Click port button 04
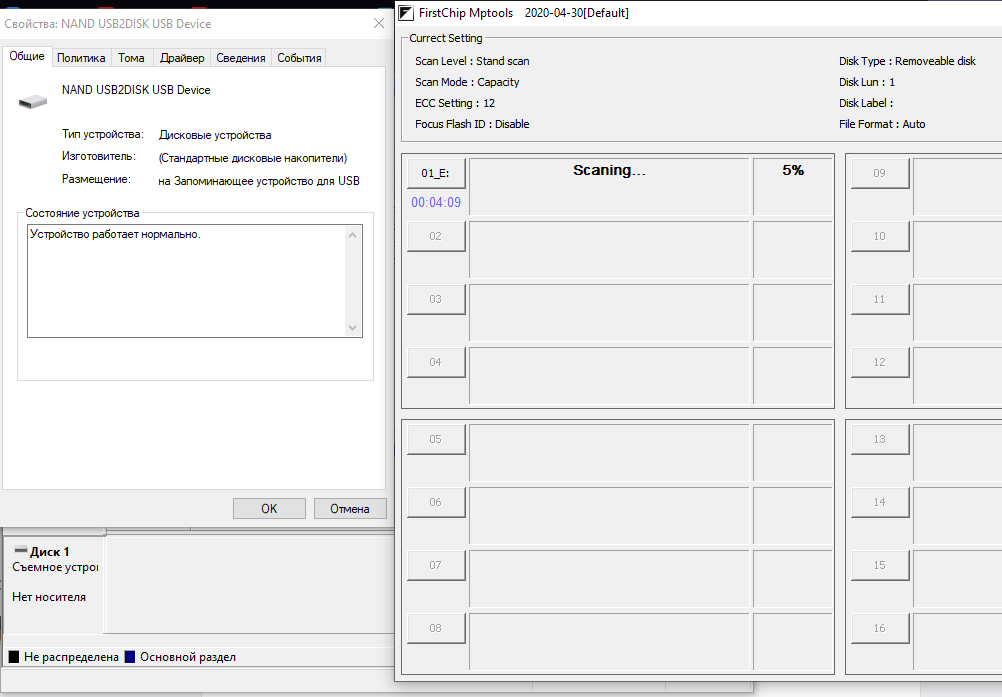The width and height of the screenshot is (1002, 697). click(436, 362)
